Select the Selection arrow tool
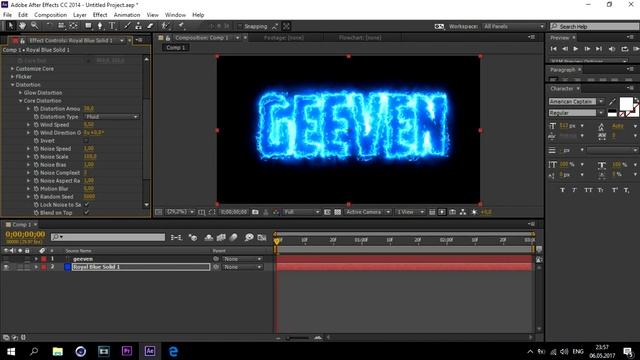The width and height of the screenshot is (640, 360). click(x=11, y=26)
